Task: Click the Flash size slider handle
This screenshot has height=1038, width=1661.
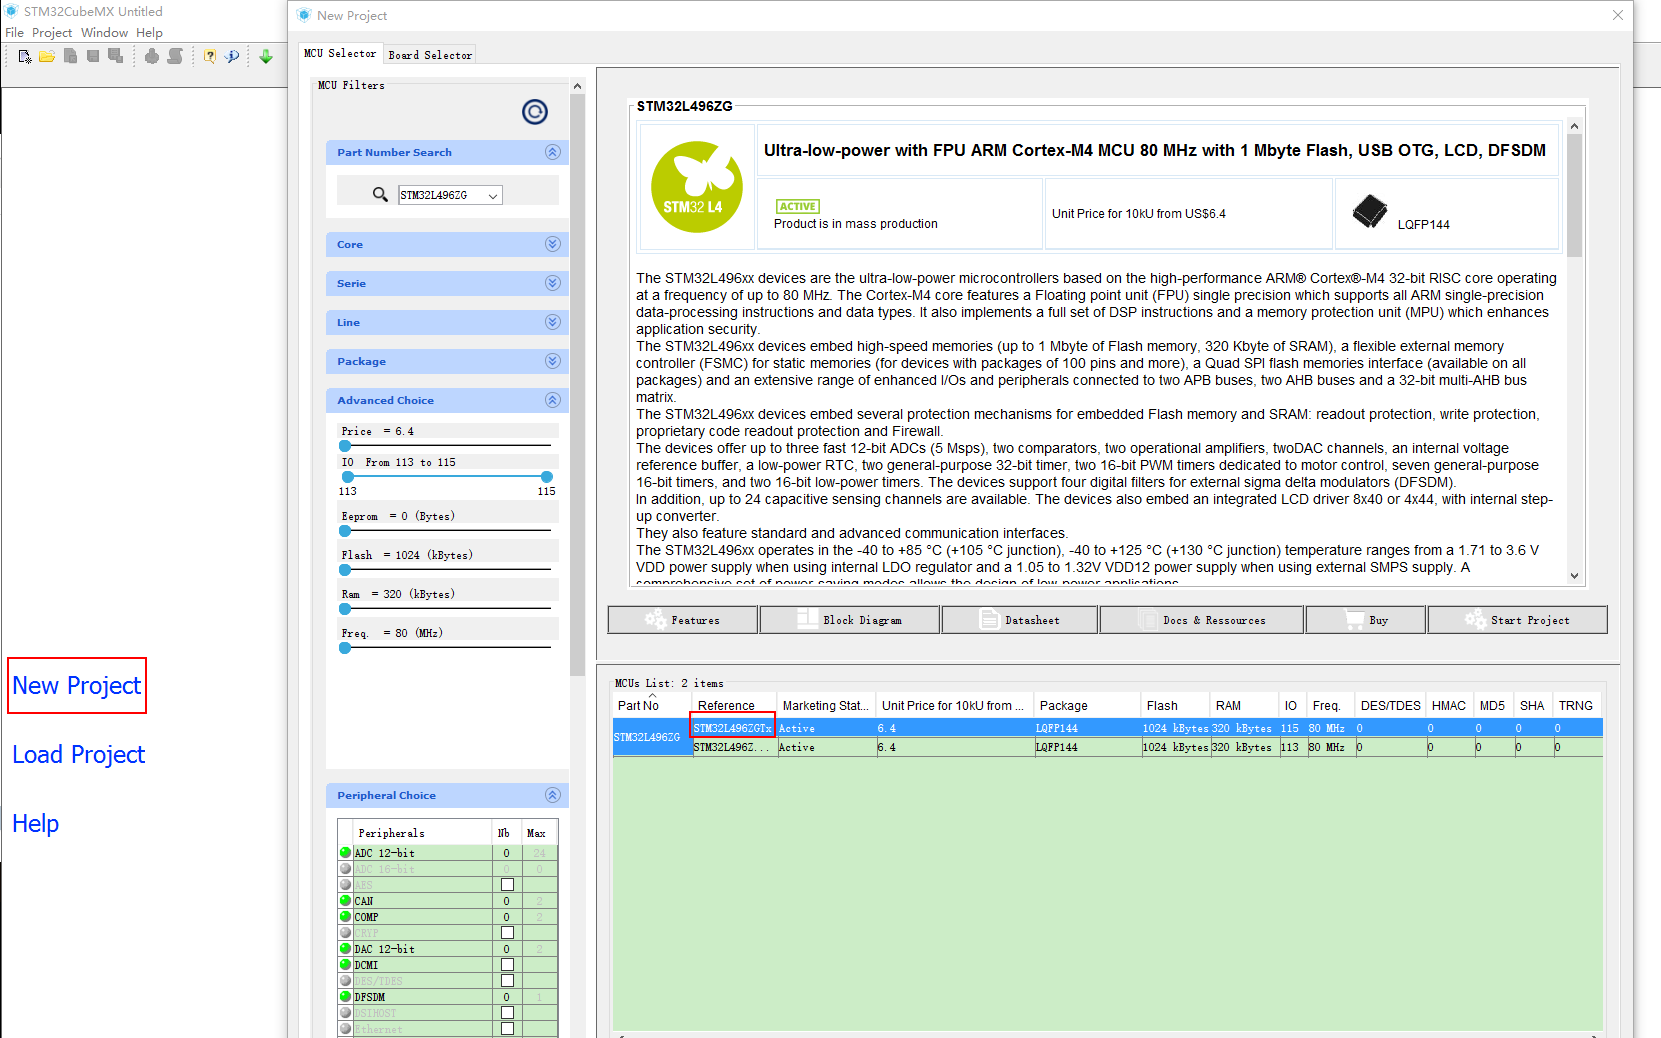Action: point(345,570)
